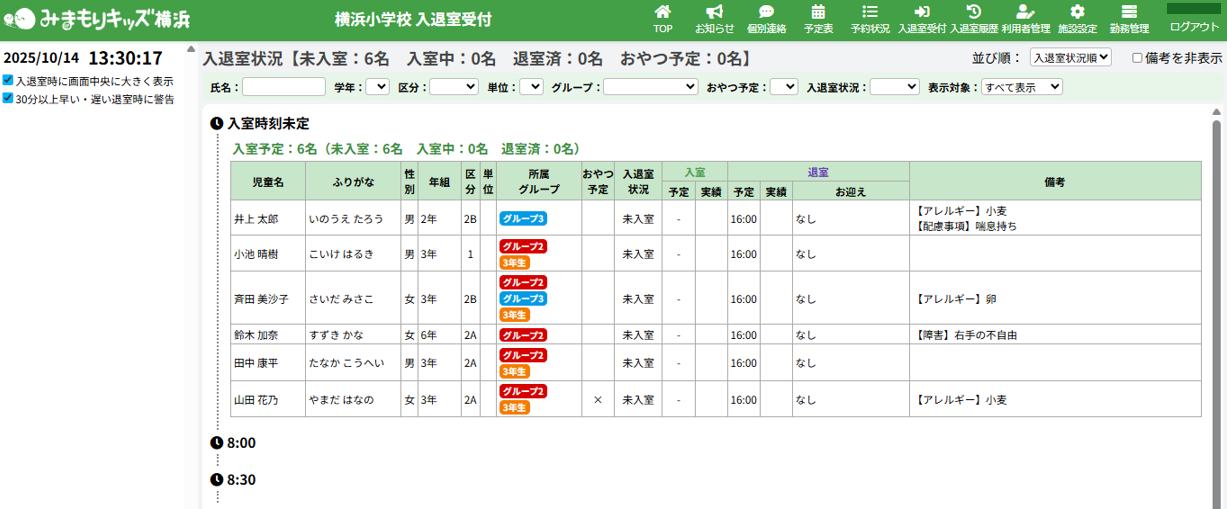Toggle 入退室時に画面中央に大きく表示 checkbox

click(x=8, y=80)
